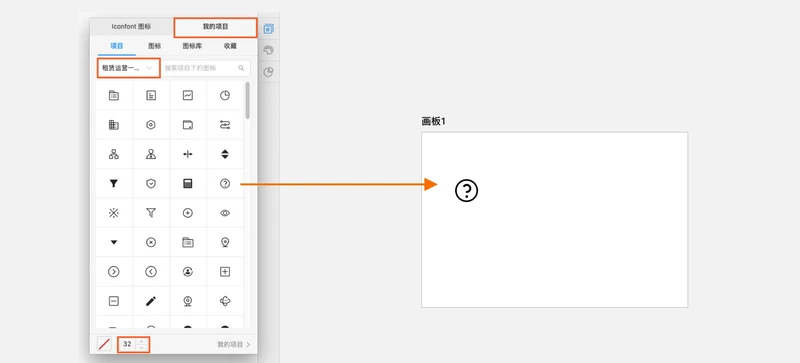Open the 收藏 sub-tab
The height and width of the screenshot is (363, 800).
click(230, 46)
